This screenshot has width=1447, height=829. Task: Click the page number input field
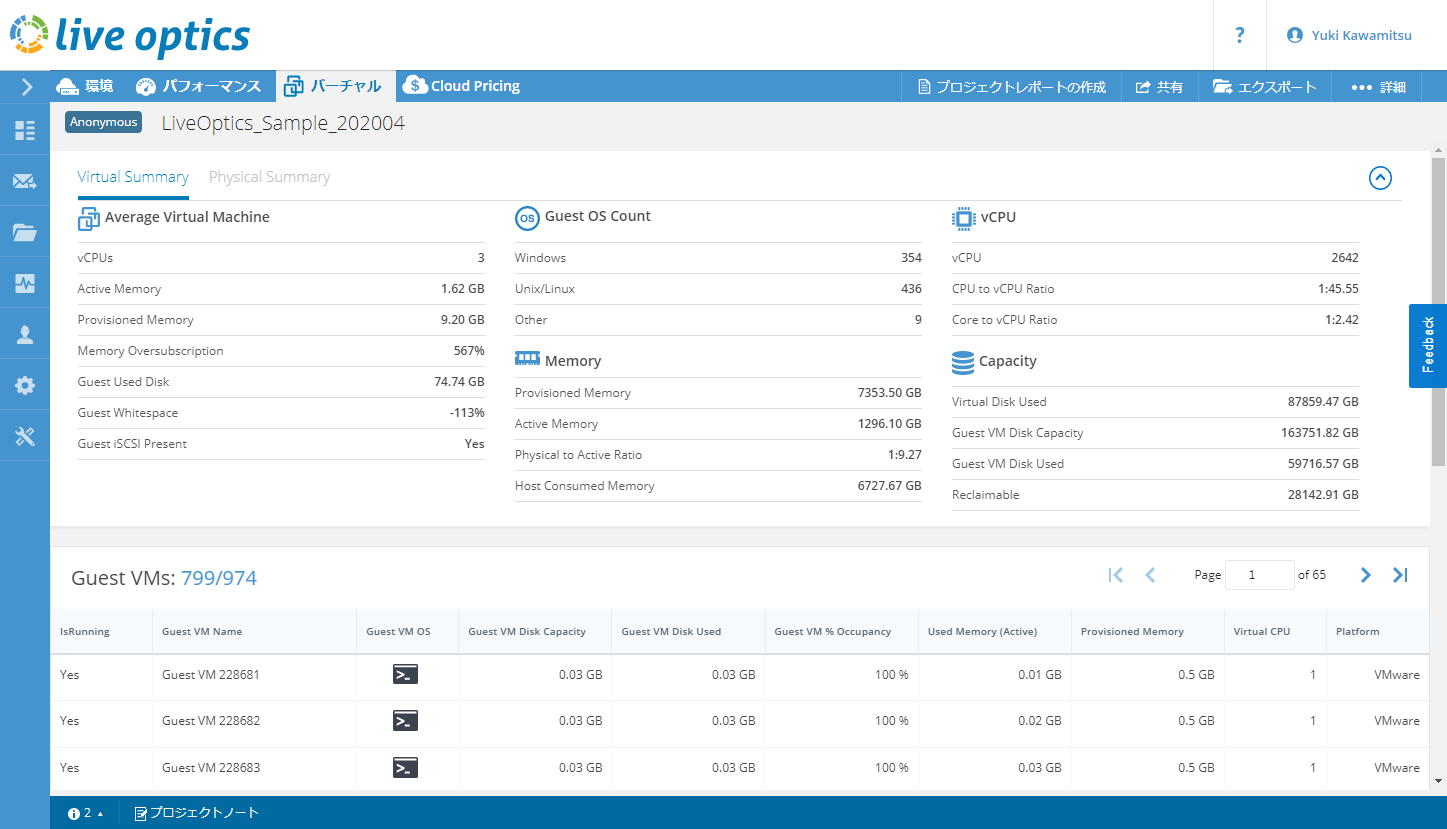[1259, 575]
